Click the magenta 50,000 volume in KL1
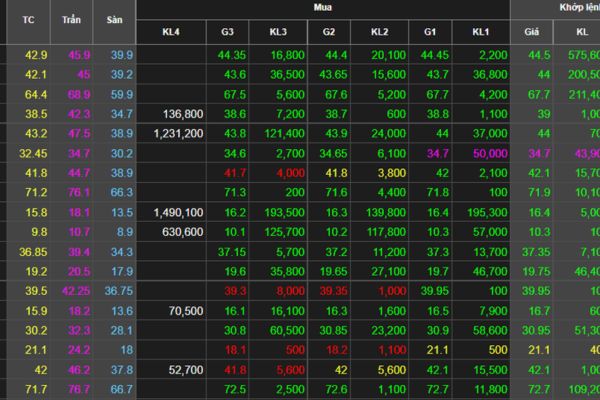600x400 pixels. coord(489,153)
